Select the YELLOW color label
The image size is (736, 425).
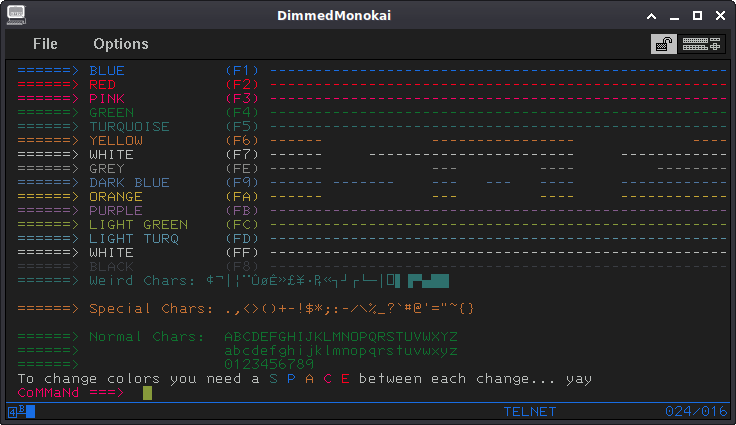click(116, 140)
